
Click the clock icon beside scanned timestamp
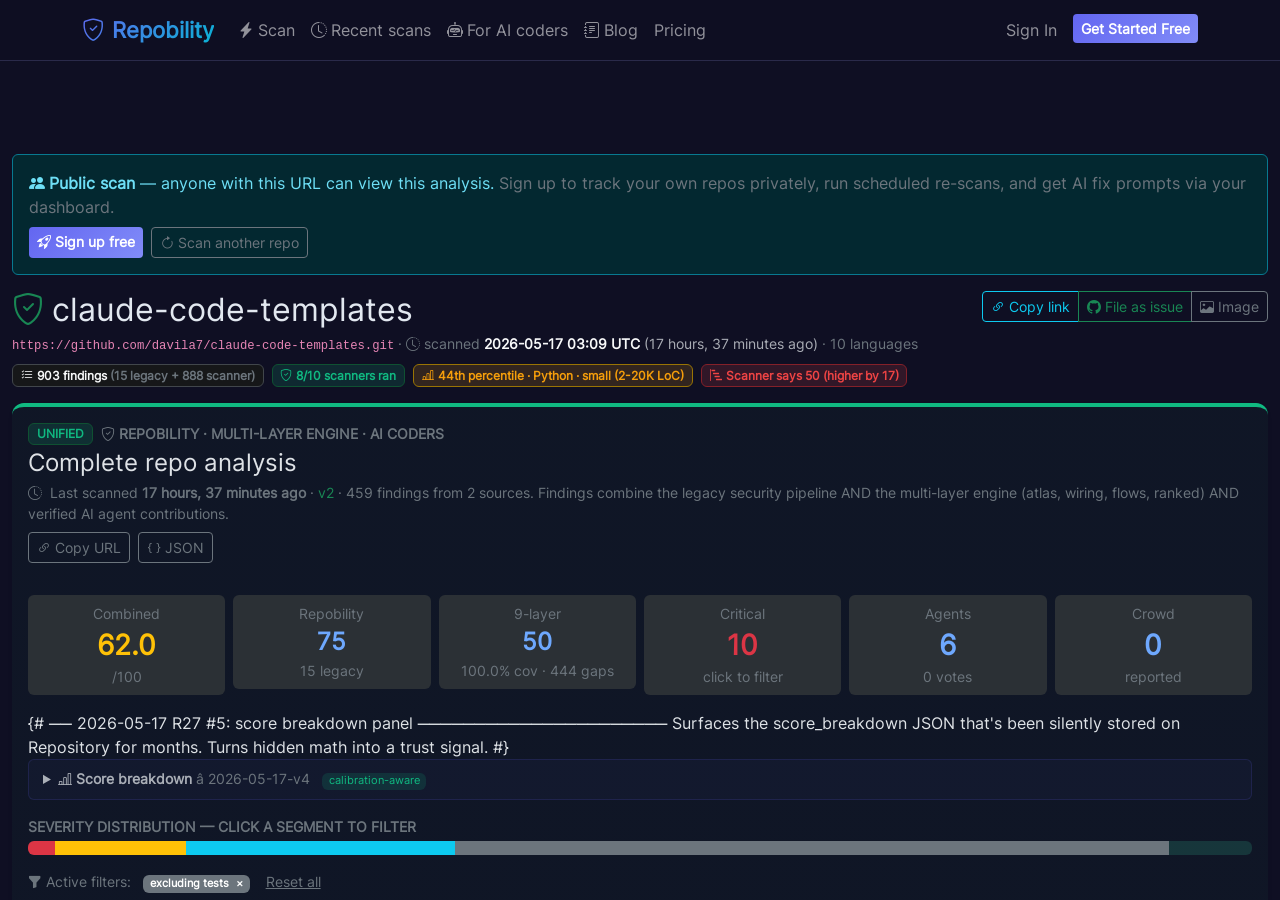click(413, 344)
